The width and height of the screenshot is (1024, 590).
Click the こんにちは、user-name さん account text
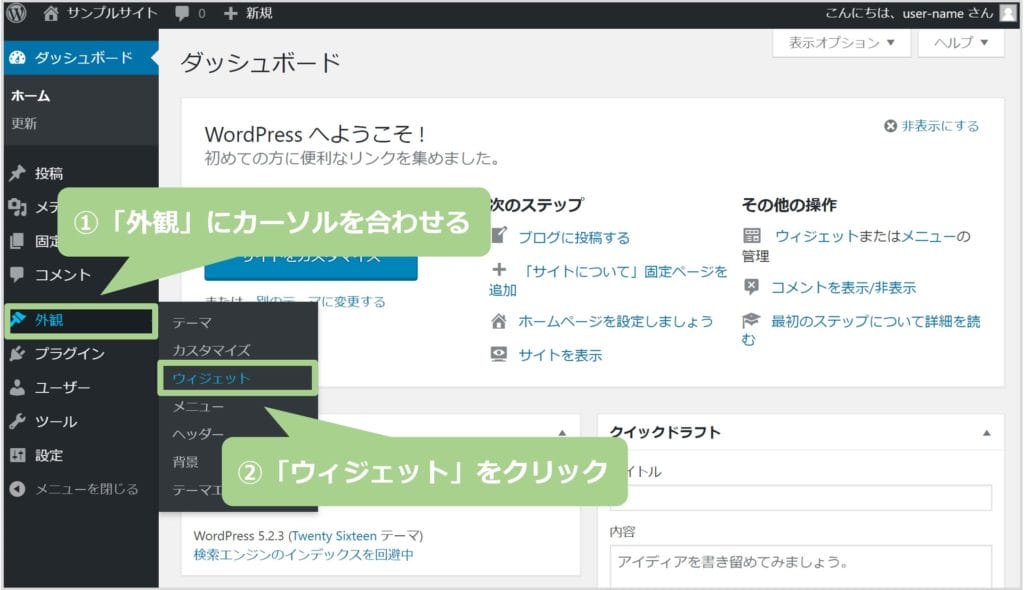tap(908, 13)
